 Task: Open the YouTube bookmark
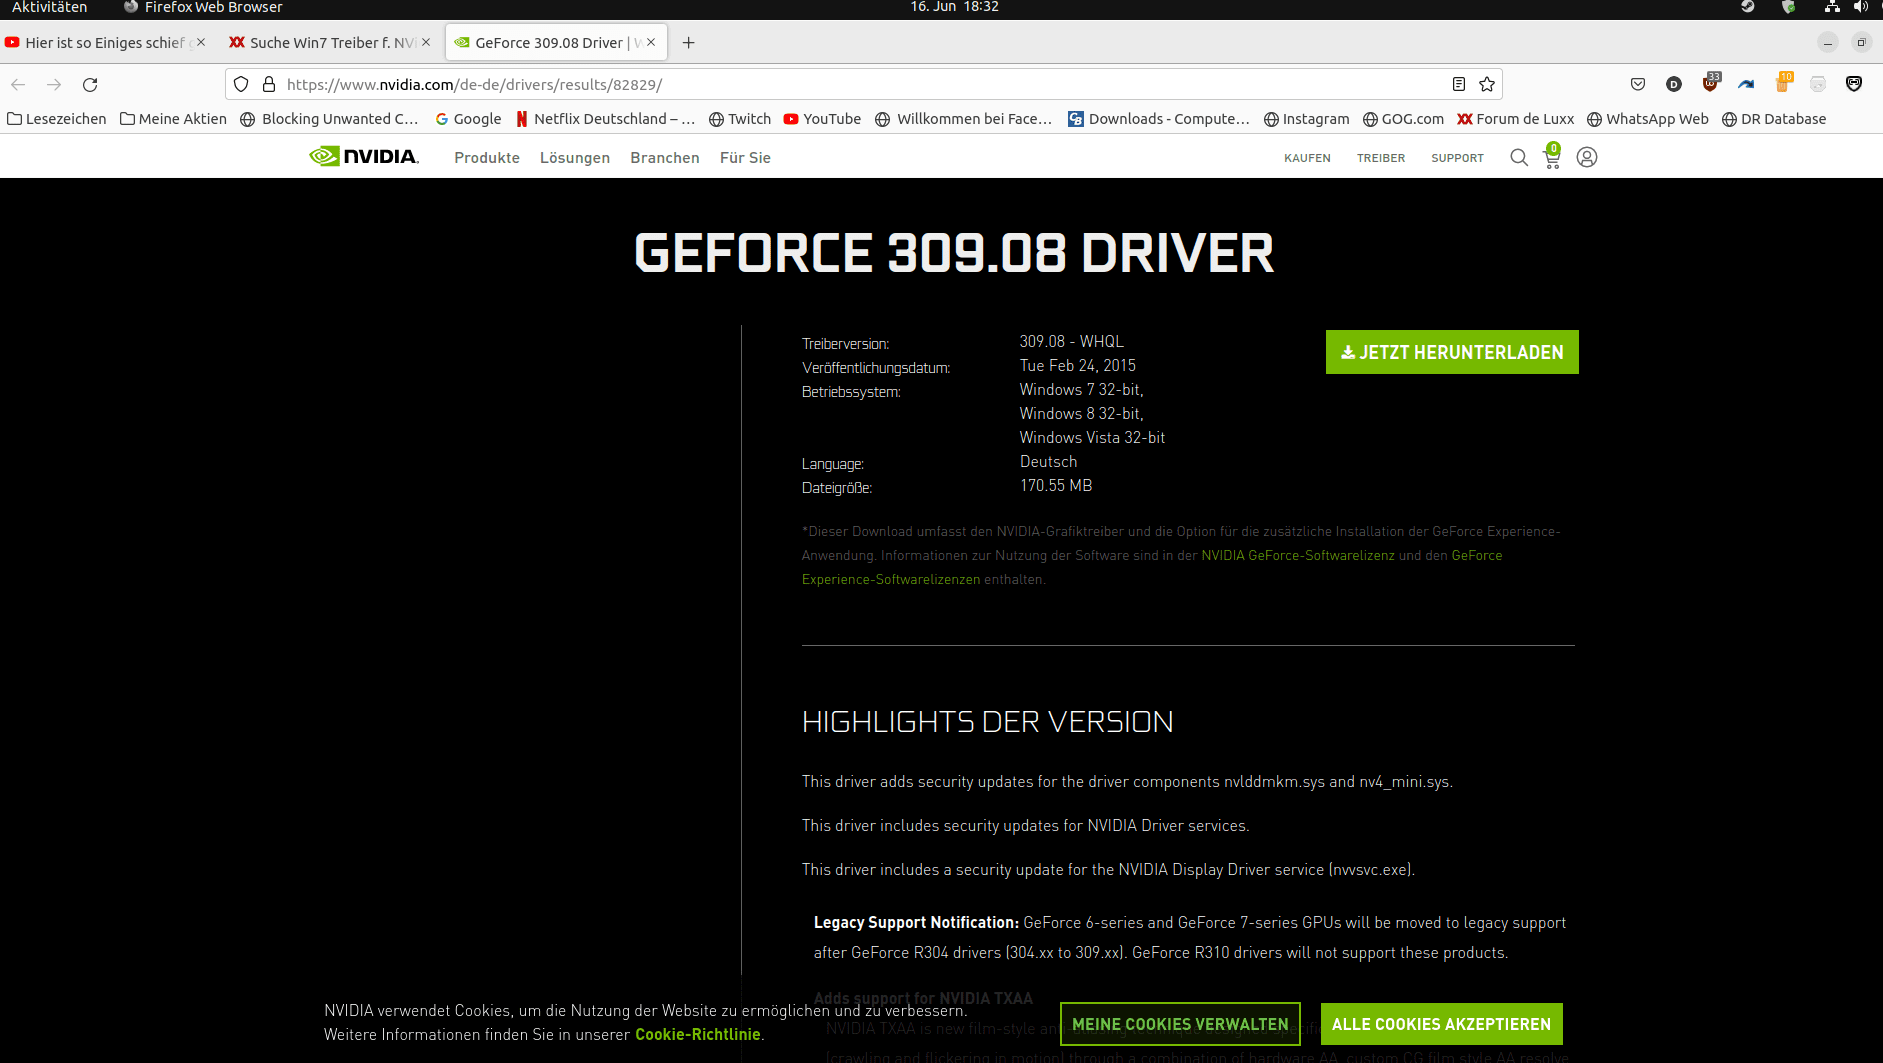tap(822, 119)
